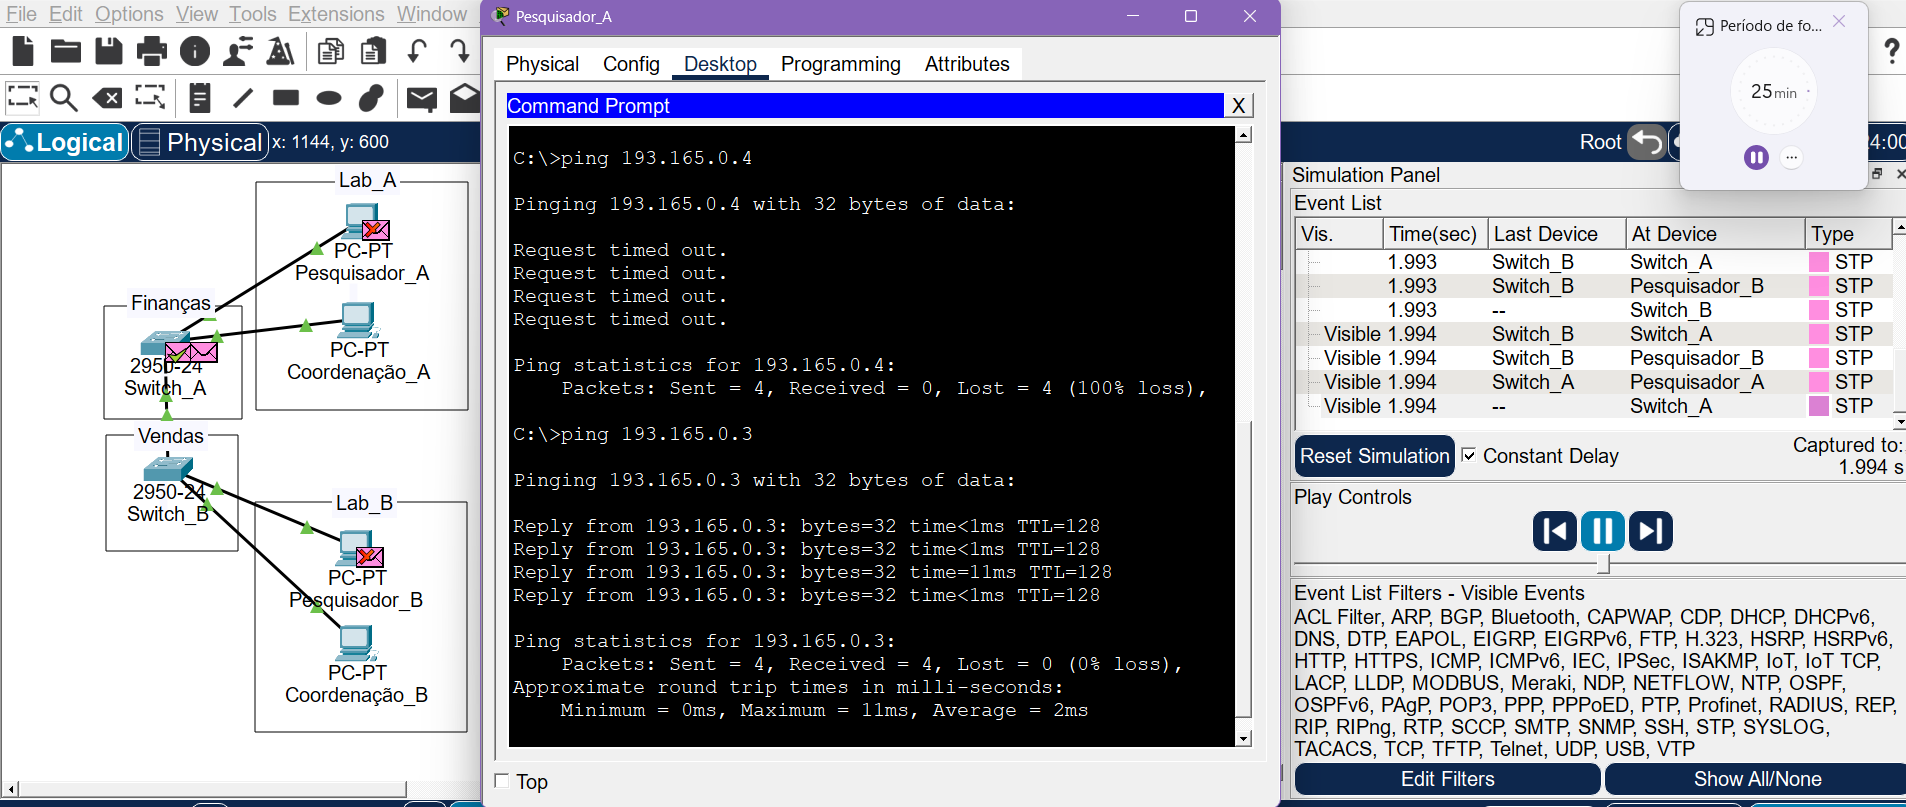Viewport: 1906px width, 807px height.
Task: Undo the last action
Action: click(417, 50)
